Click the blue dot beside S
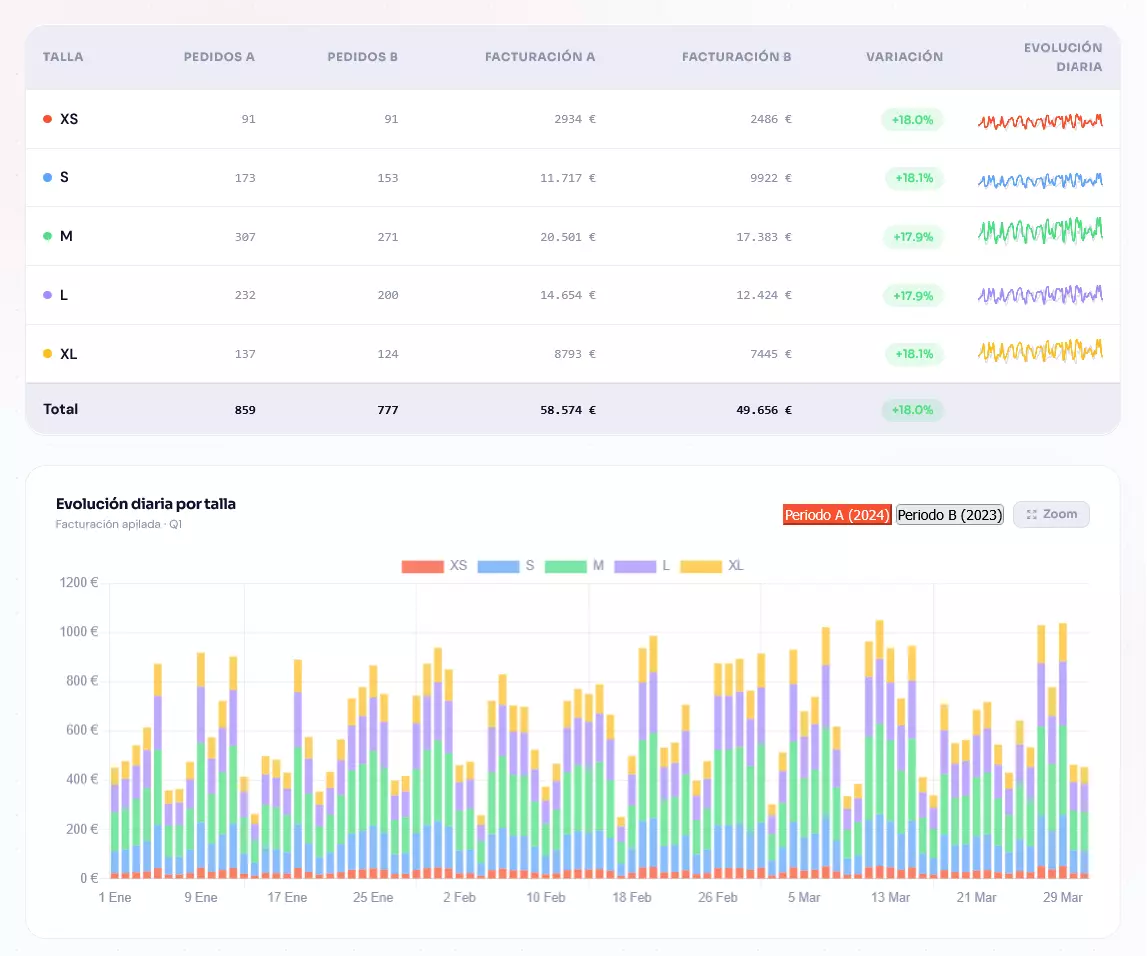 point(47,177)
